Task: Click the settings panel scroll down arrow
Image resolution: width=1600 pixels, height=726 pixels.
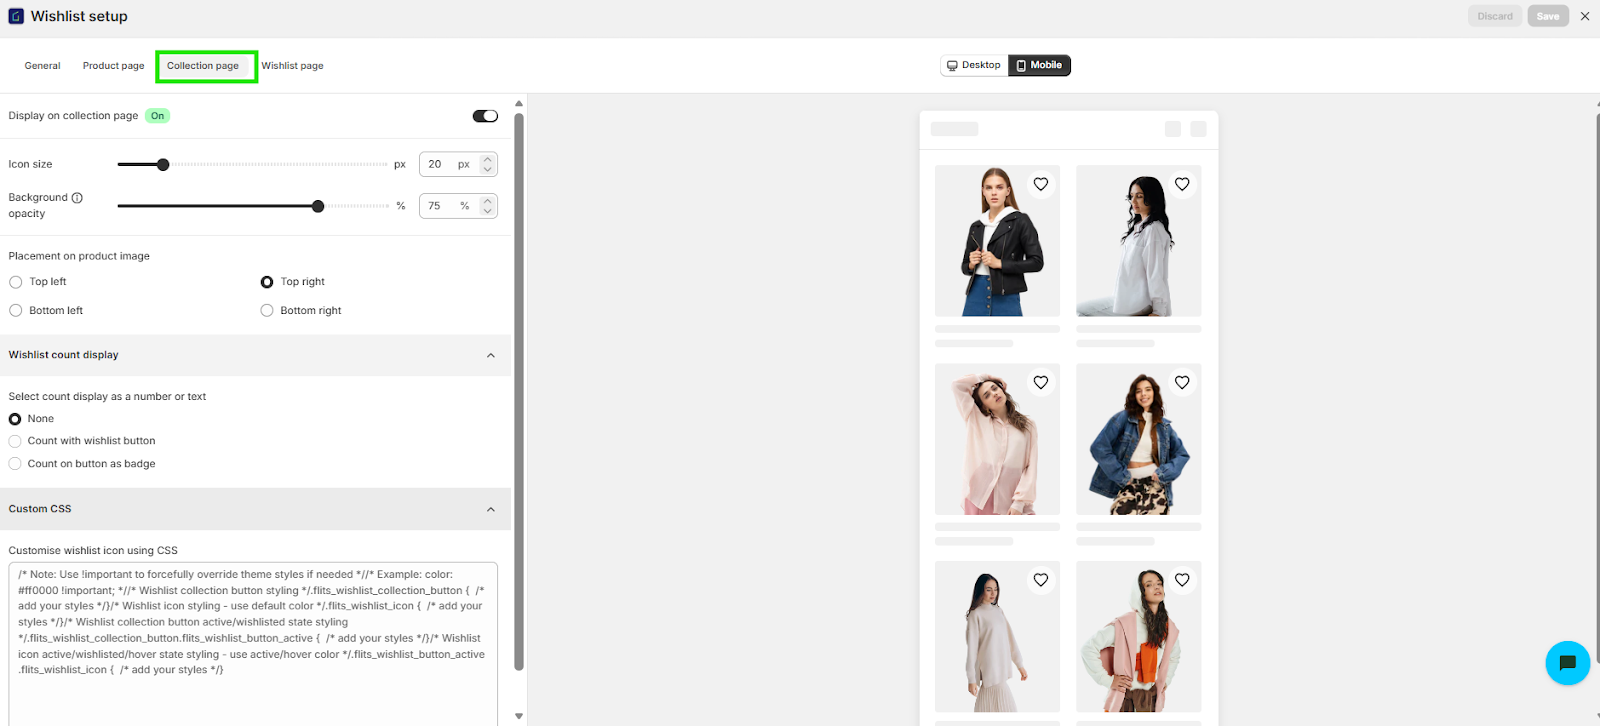Action: point(519,716)
